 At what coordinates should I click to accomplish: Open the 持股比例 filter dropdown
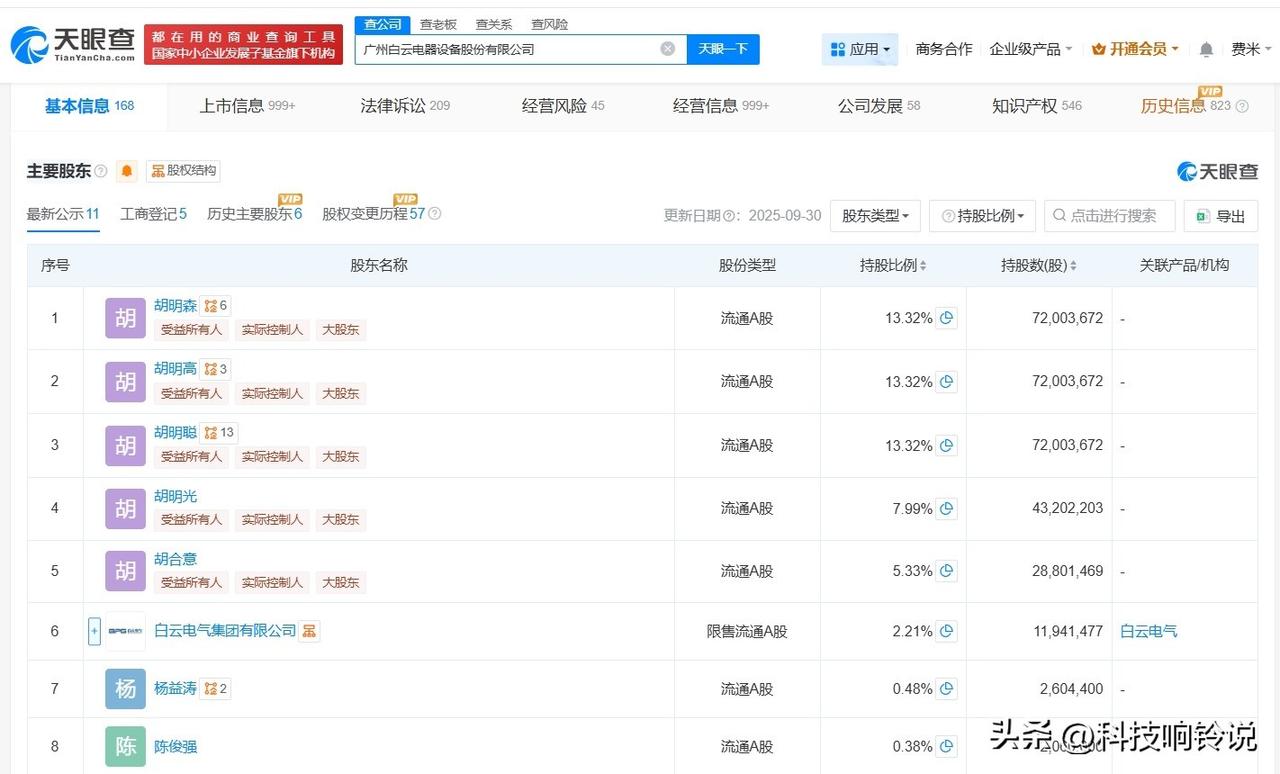pyautogui.click(x=982, y=215)
